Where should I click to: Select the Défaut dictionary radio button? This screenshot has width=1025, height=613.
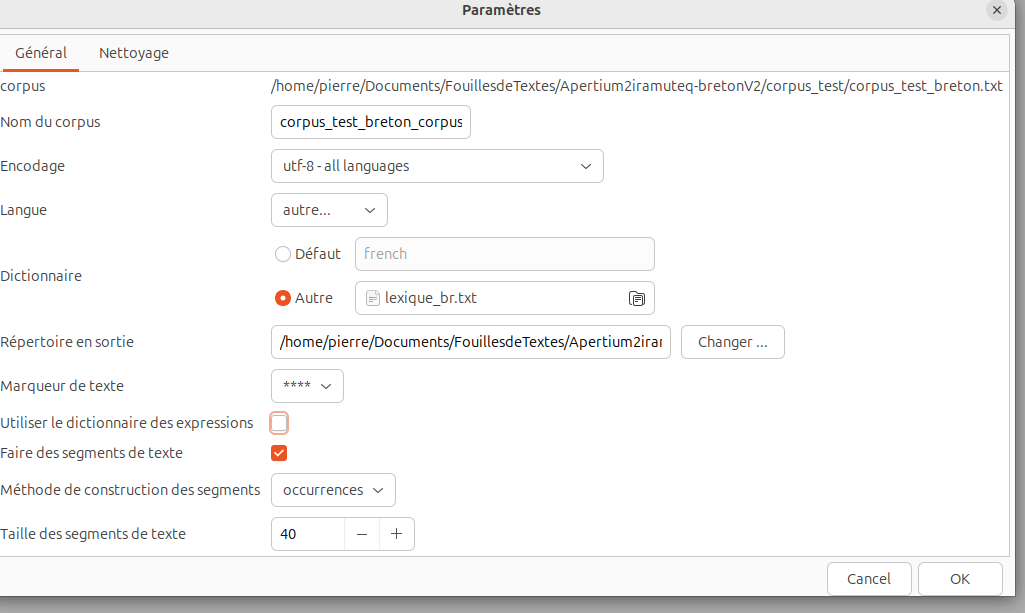282,254
